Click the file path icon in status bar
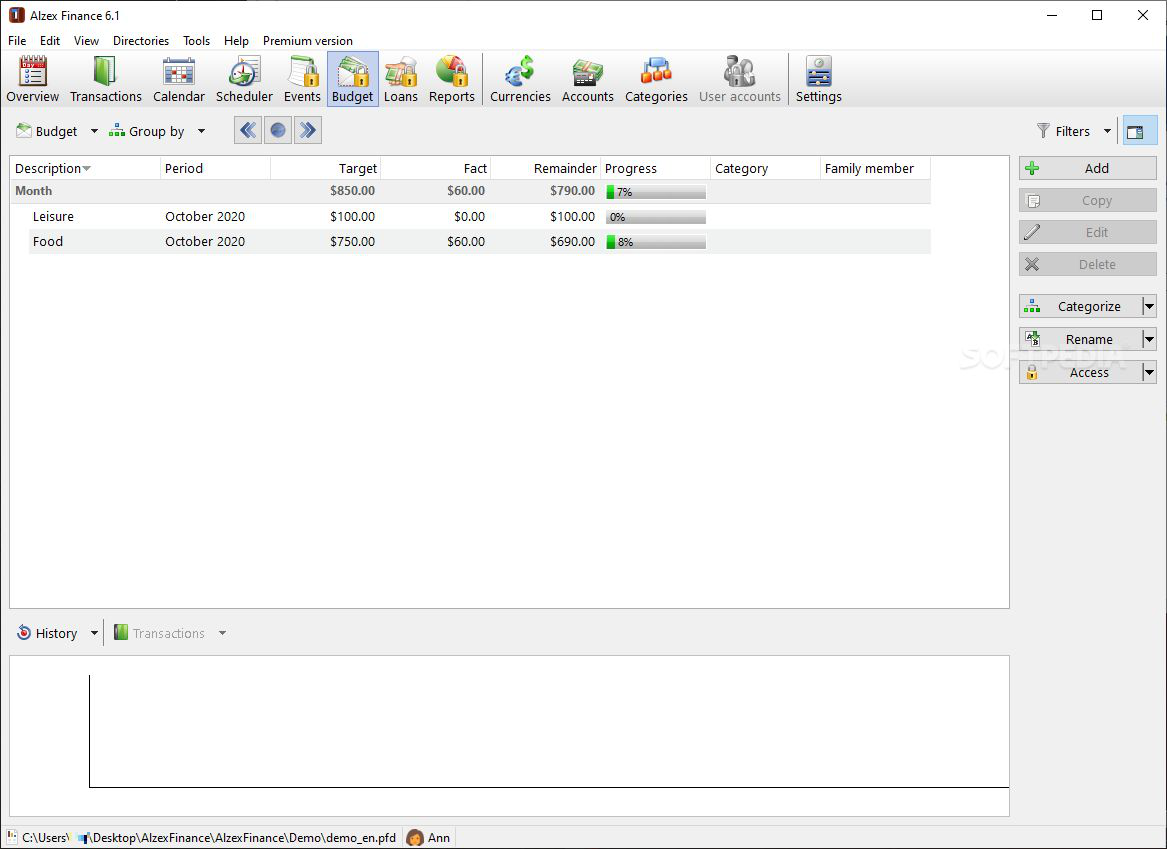 pyautogui.click(x=12, y=838)
